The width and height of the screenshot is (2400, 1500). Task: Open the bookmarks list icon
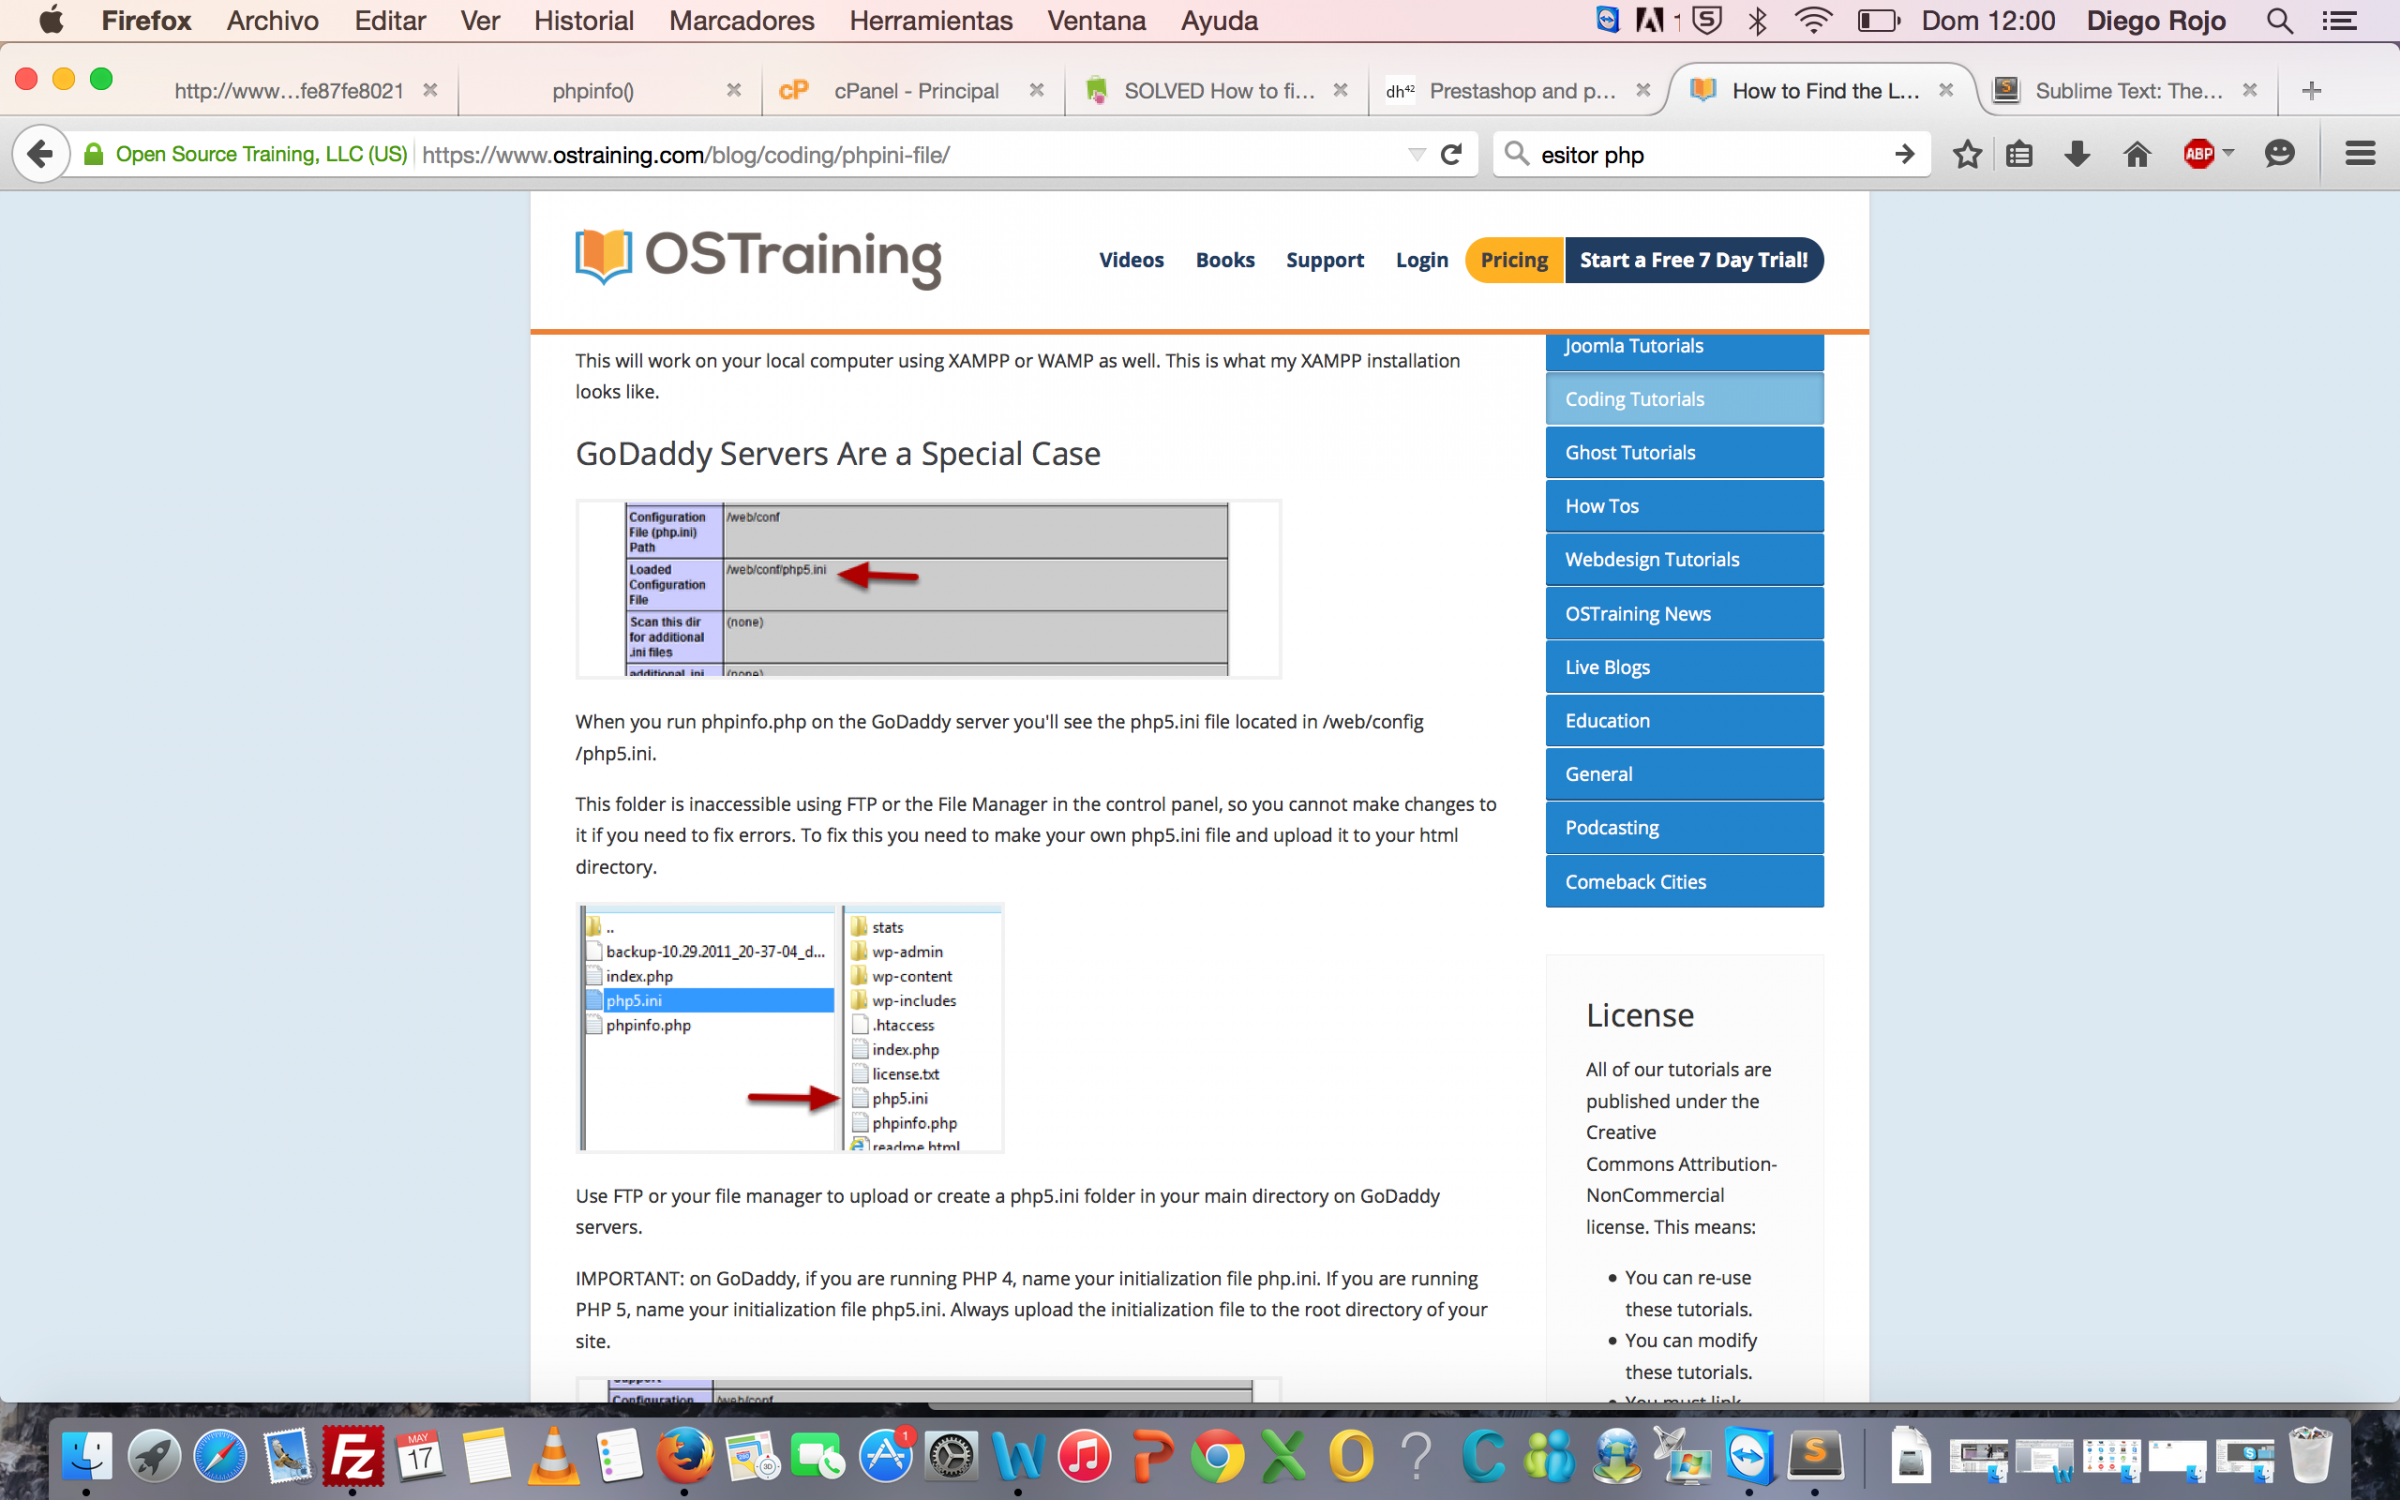(x=2019, y=154)
